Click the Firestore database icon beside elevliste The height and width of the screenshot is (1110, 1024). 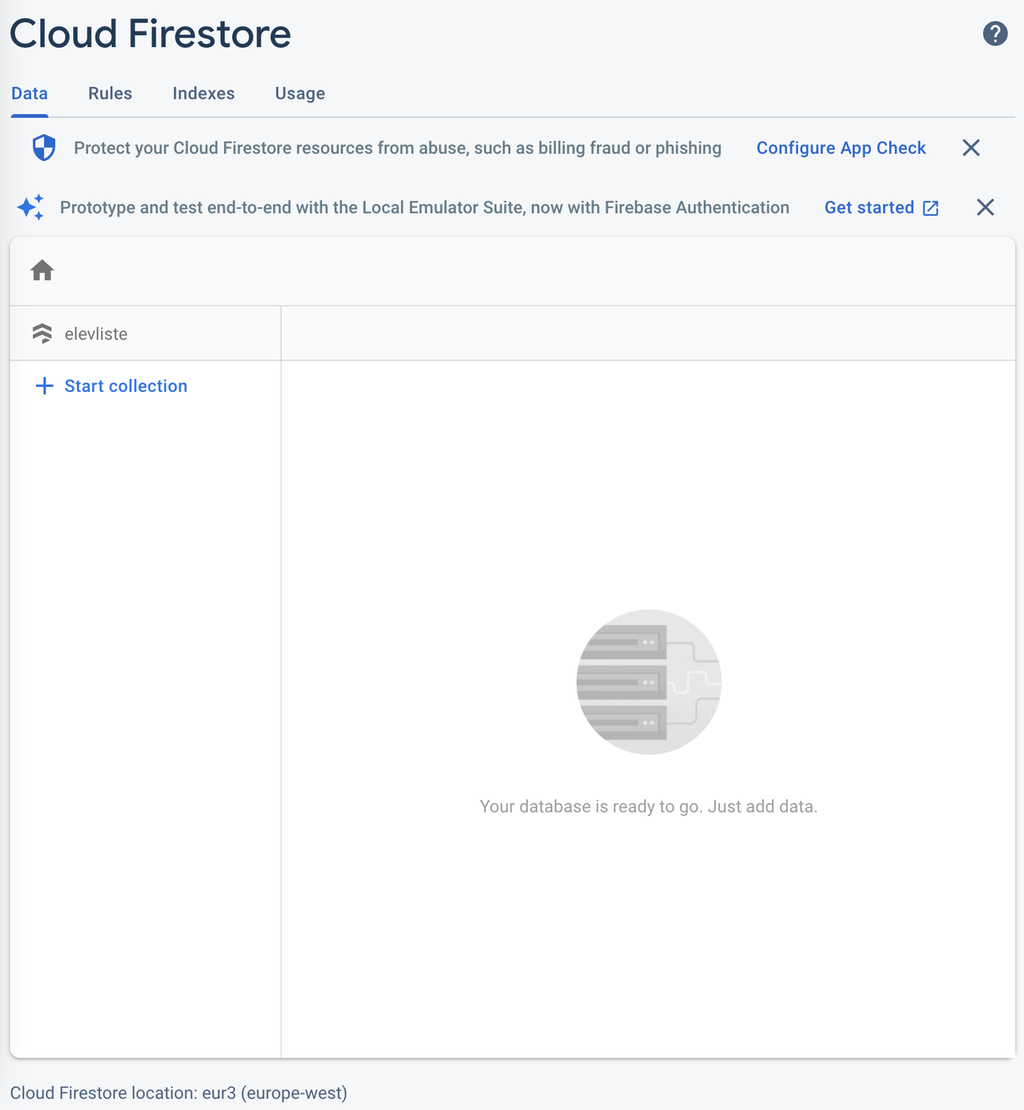pyautogui.click(x=42, y=334)
